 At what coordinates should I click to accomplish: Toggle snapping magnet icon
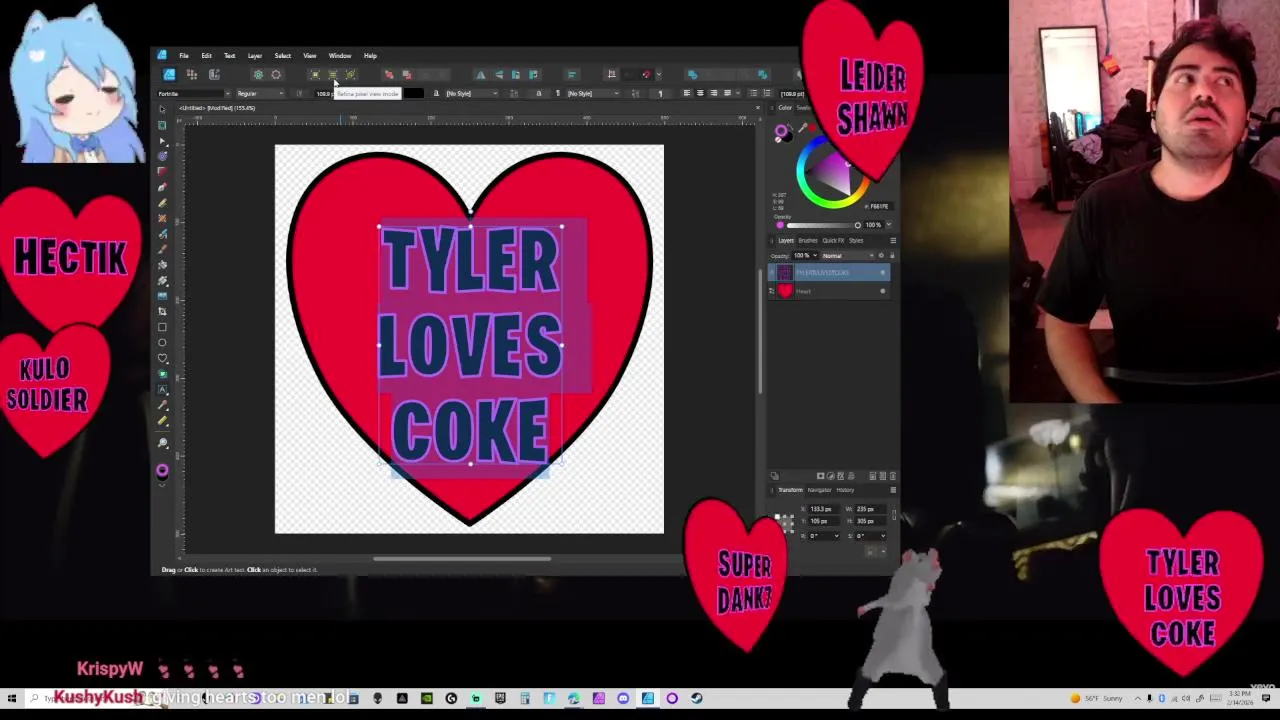pos(645,75)
